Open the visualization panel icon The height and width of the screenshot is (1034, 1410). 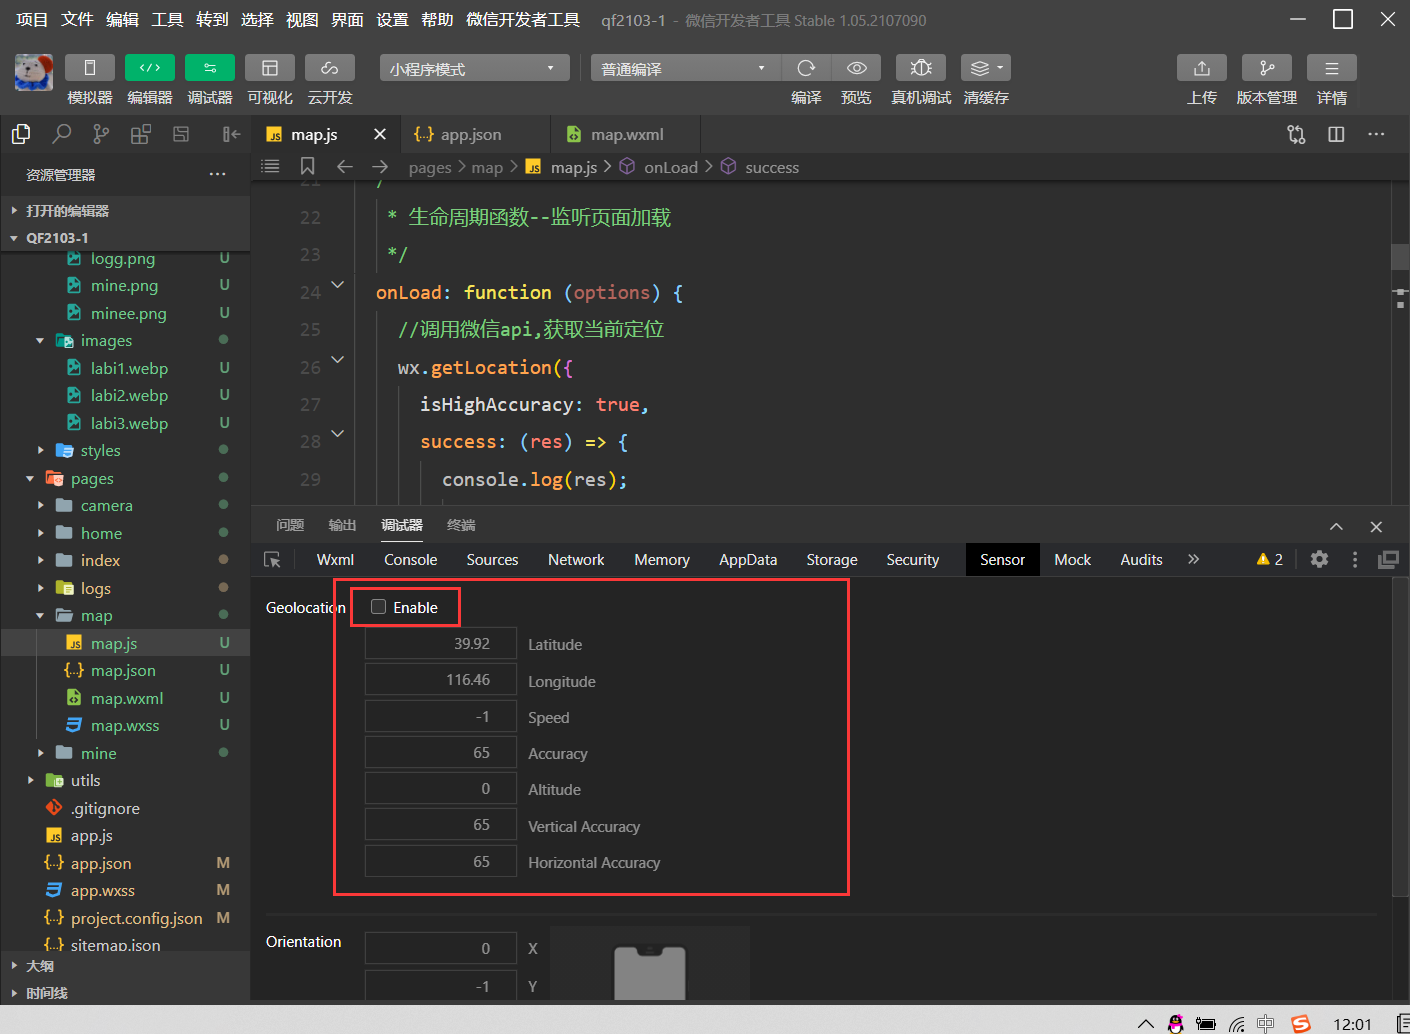pos(270,68)
